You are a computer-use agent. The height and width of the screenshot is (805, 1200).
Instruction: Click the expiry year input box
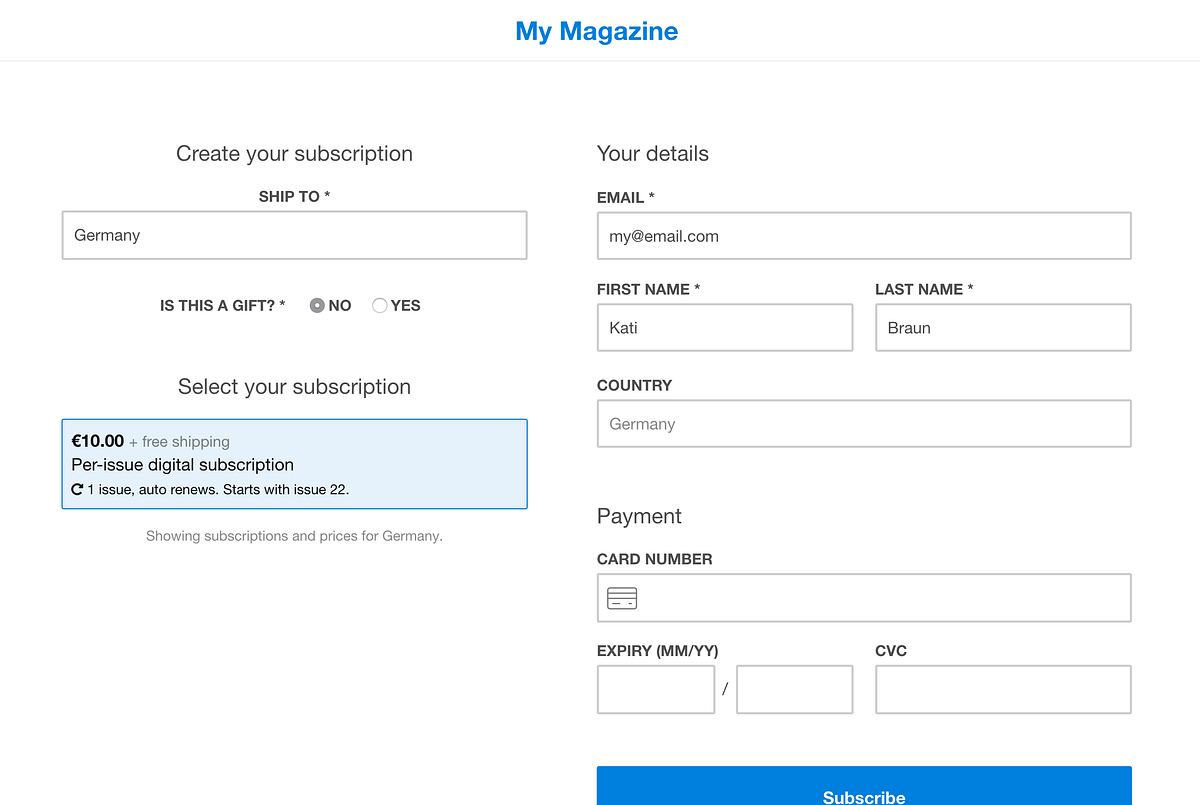tap(795, 690)
